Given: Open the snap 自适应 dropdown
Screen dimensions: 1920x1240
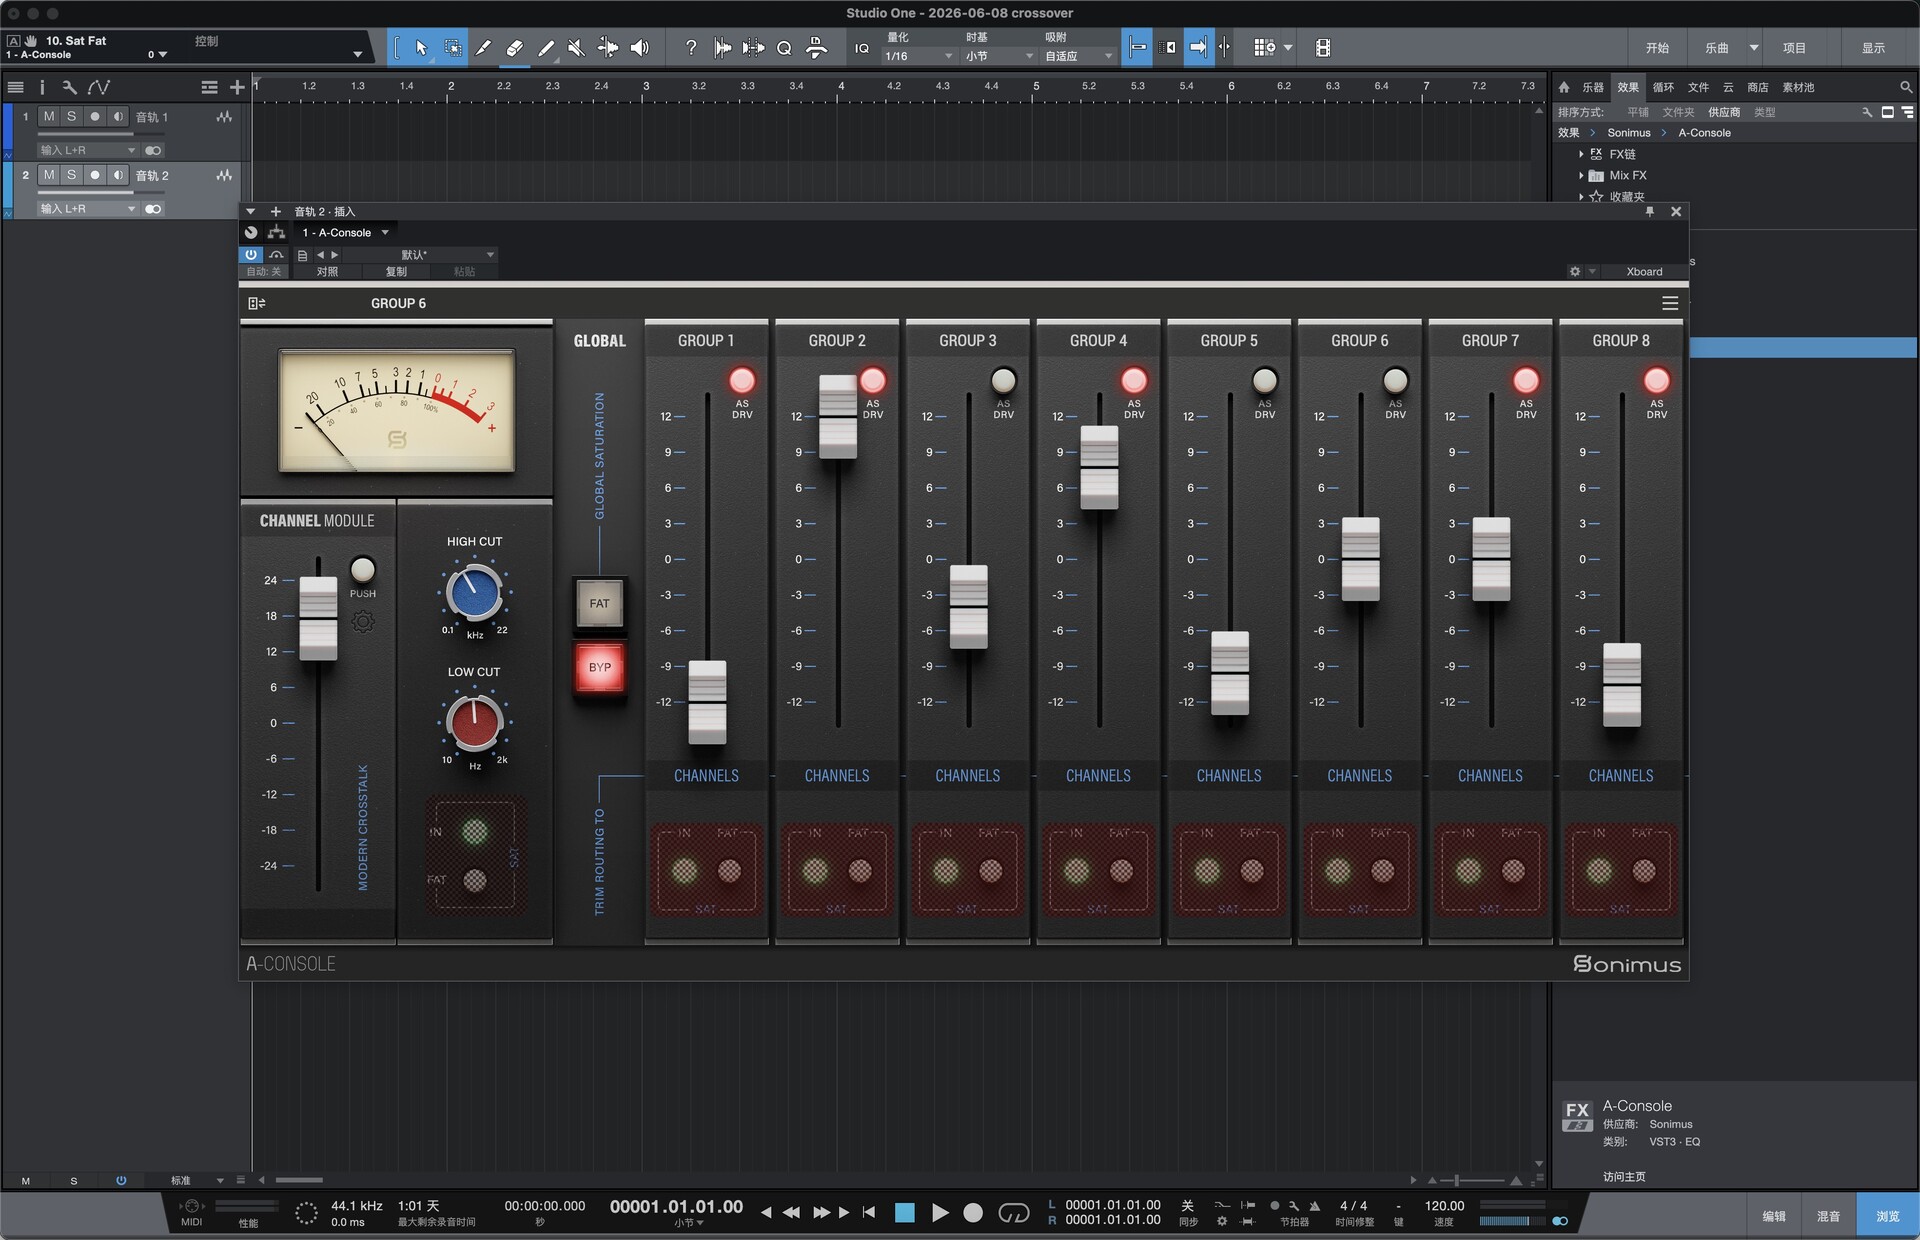Looking at the screenshot, I should click(1079, 56).
